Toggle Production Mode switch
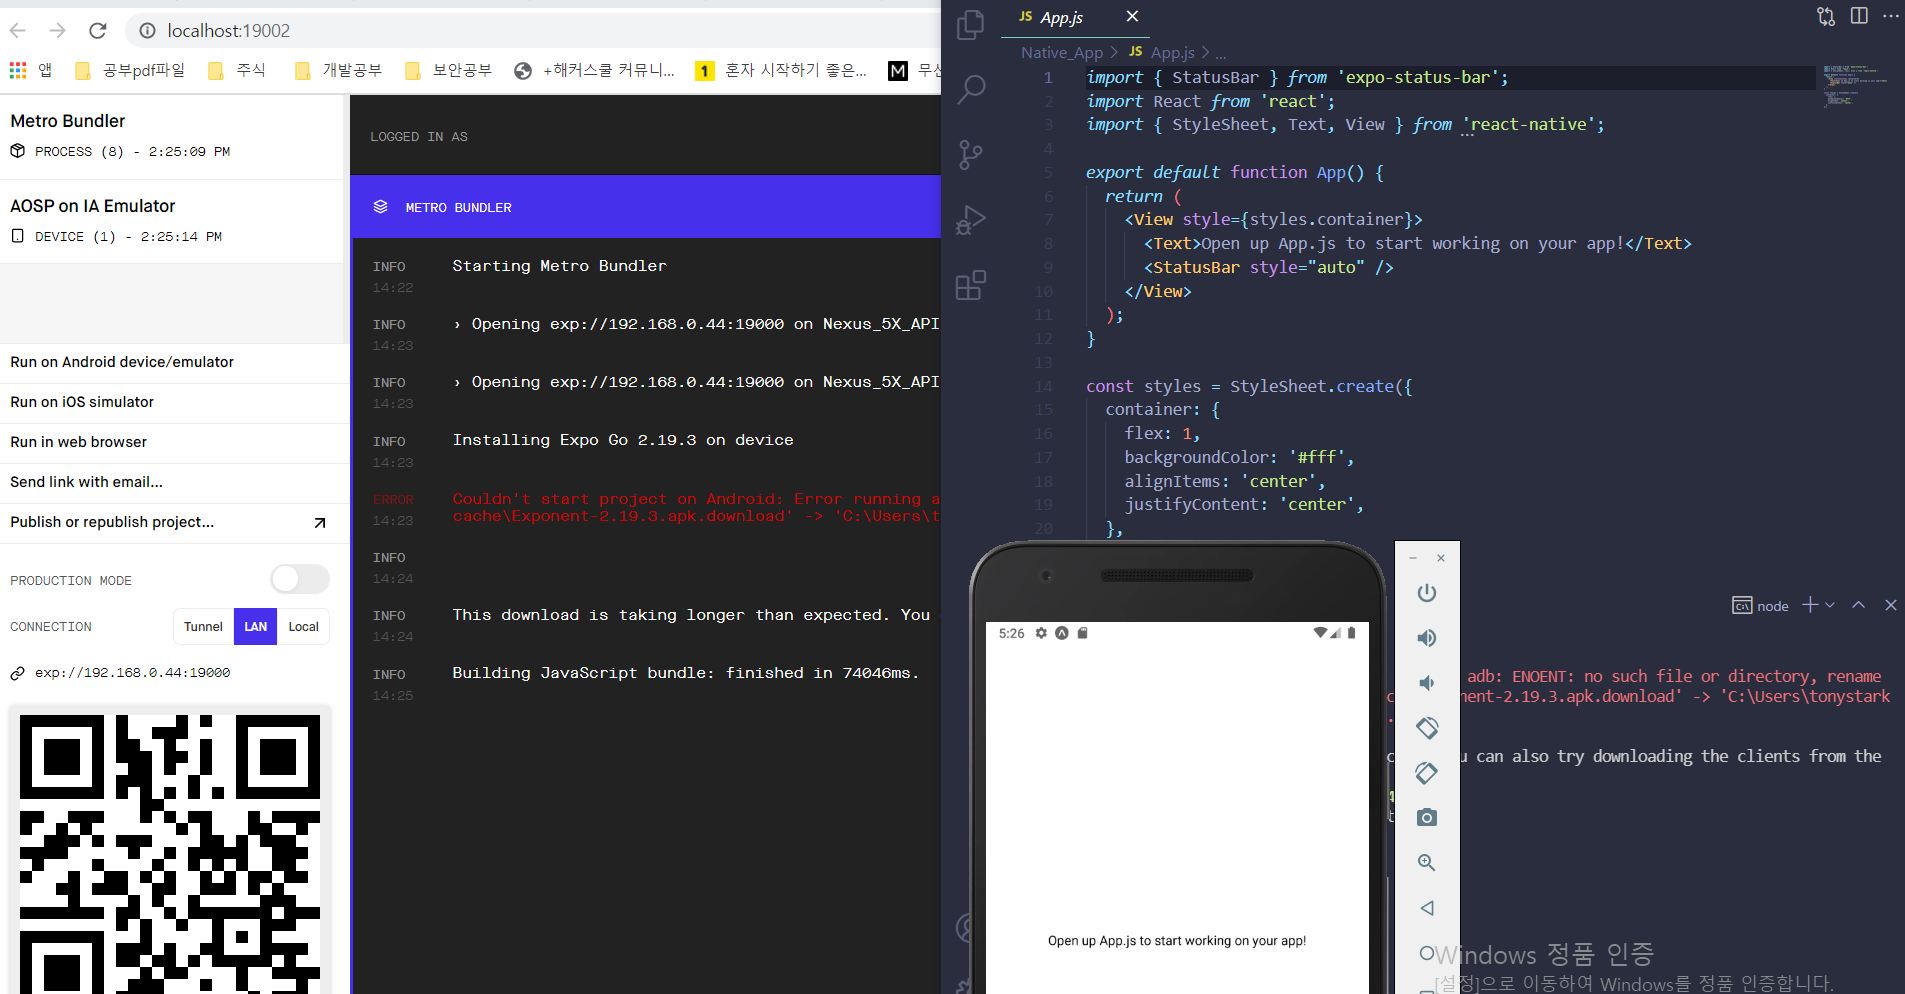 point(300,579)
